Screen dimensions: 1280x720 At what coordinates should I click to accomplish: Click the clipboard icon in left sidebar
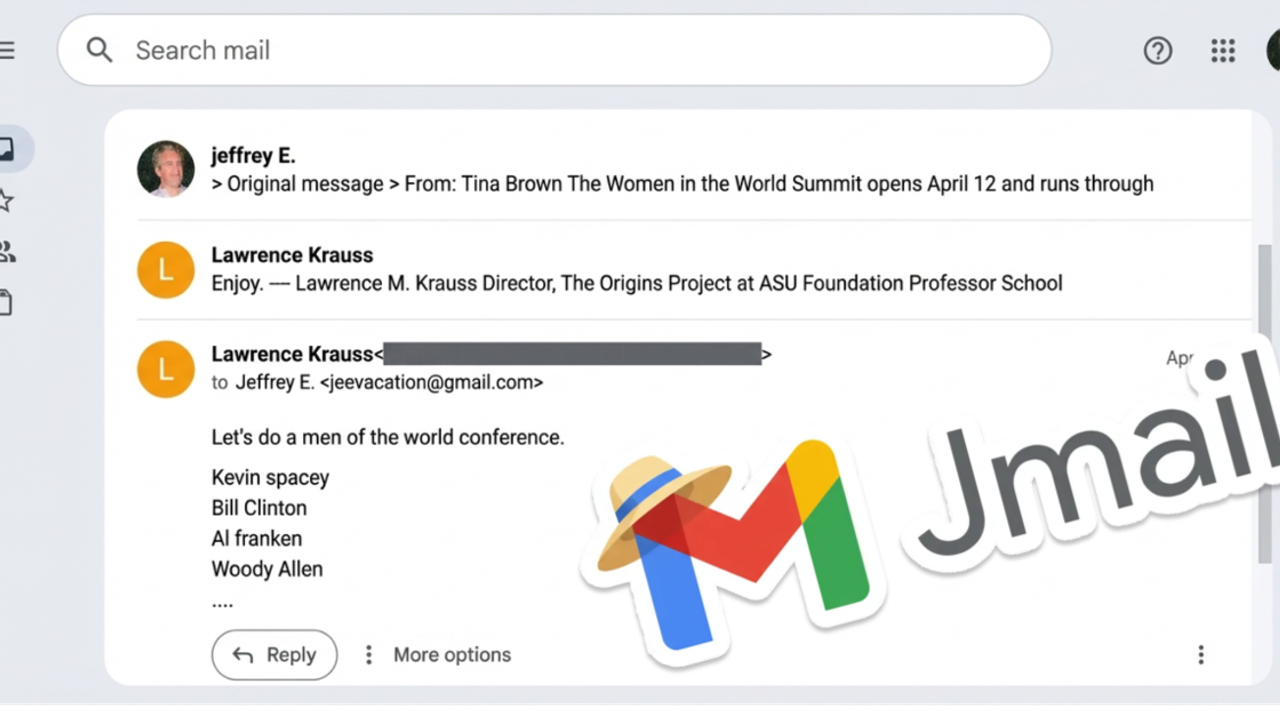pyautogui.click(x=6, y=302)
